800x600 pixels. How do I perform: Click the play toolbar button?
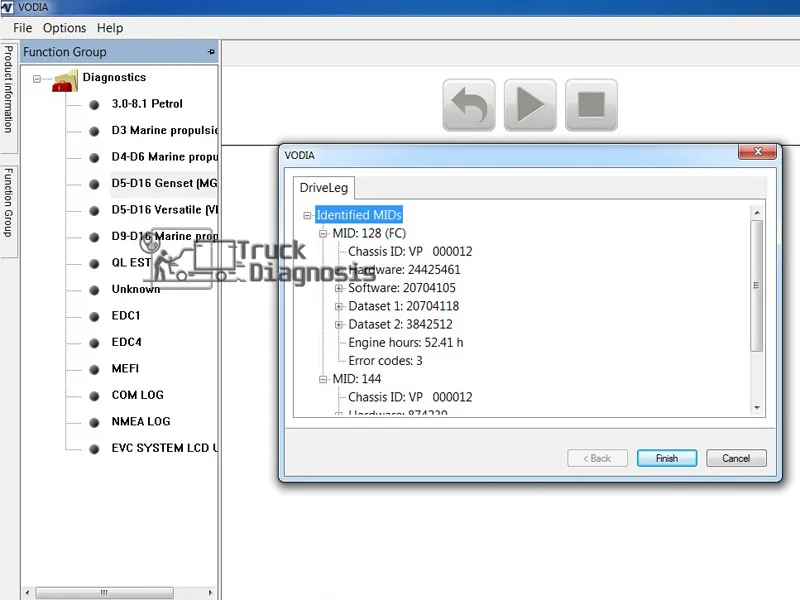[530, 105]
